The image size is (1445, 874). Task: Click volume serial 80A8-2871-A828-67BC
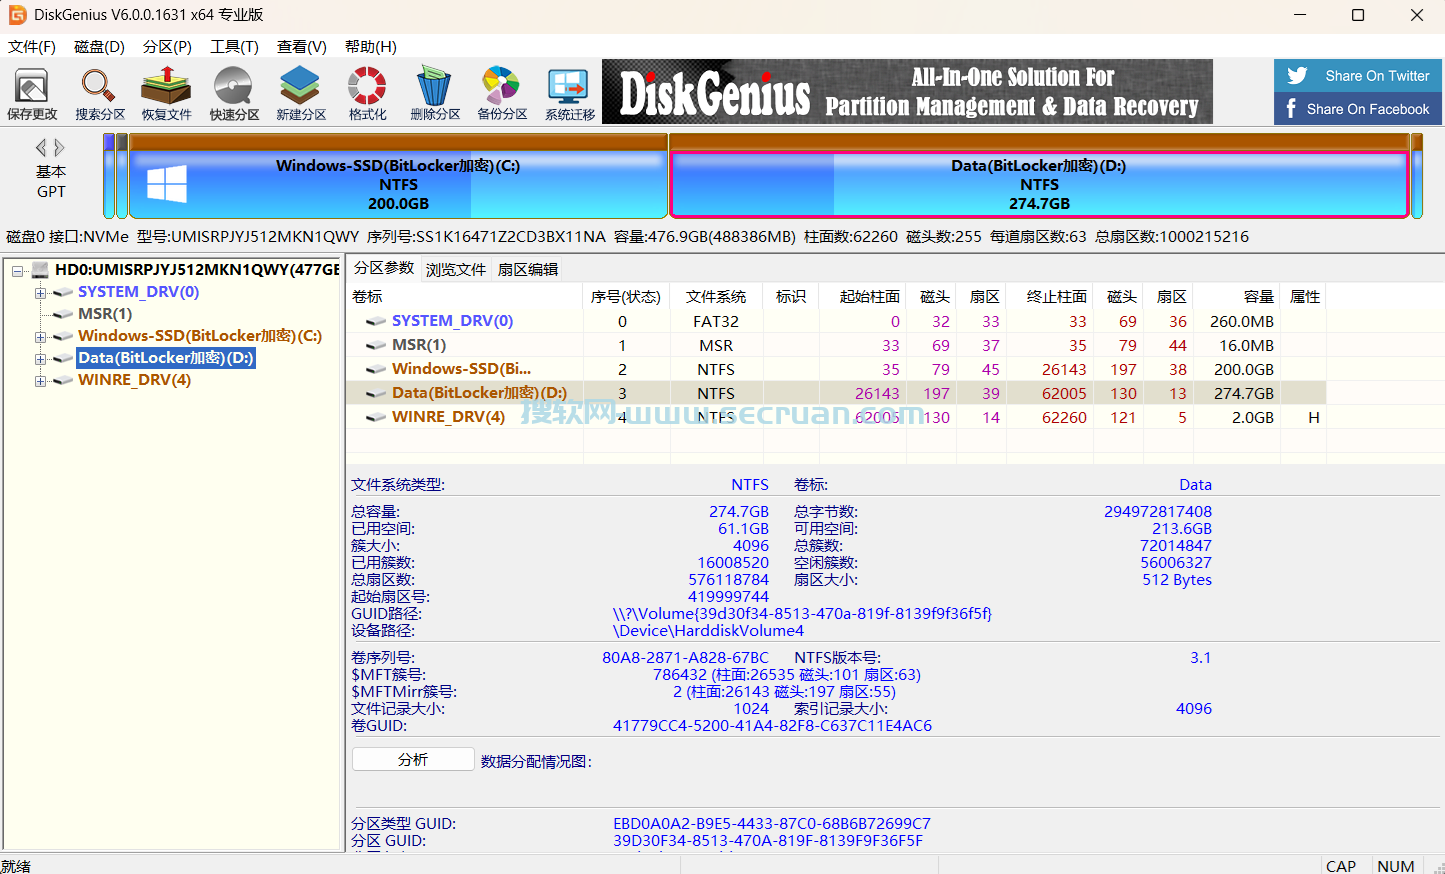coord(685,658)
